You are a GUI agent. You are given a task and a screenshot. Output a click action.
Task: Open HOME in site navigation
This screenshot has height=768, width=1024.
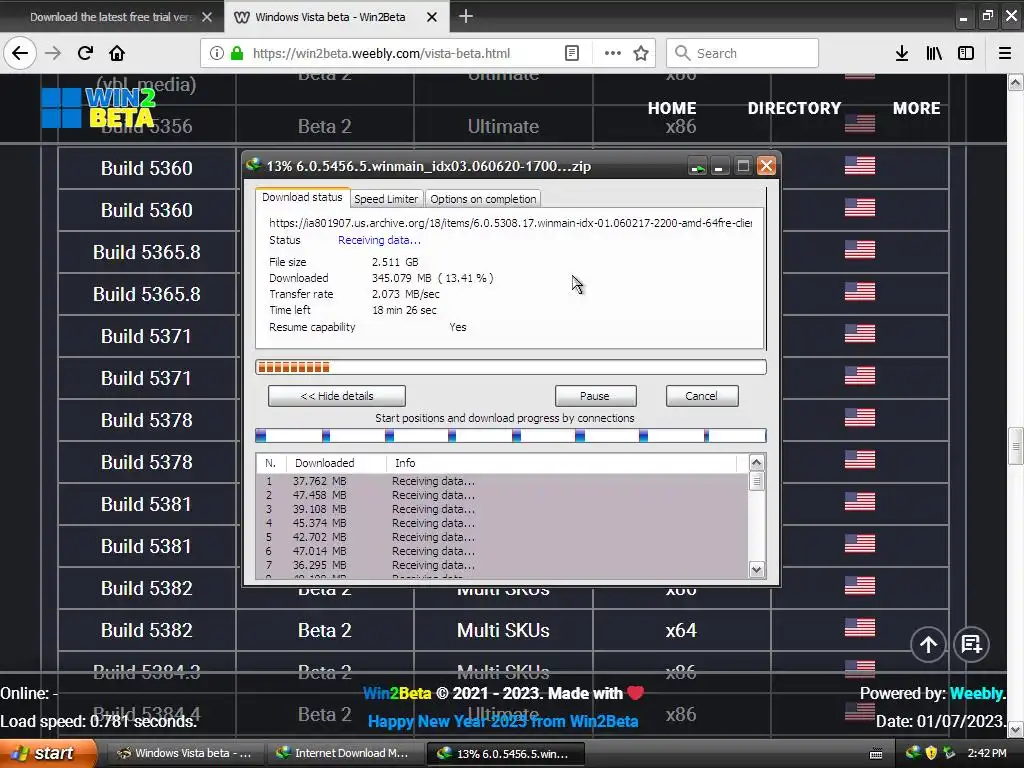point(672,108)
